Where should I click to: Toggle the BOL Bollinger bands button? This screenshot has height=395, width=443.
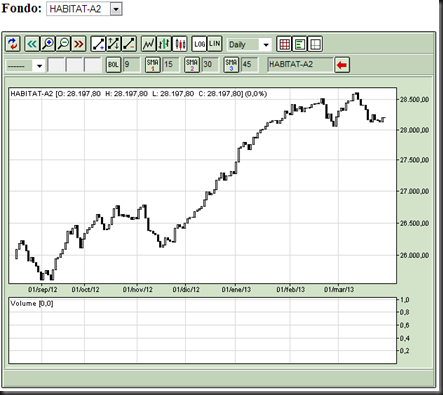point(113,64)
